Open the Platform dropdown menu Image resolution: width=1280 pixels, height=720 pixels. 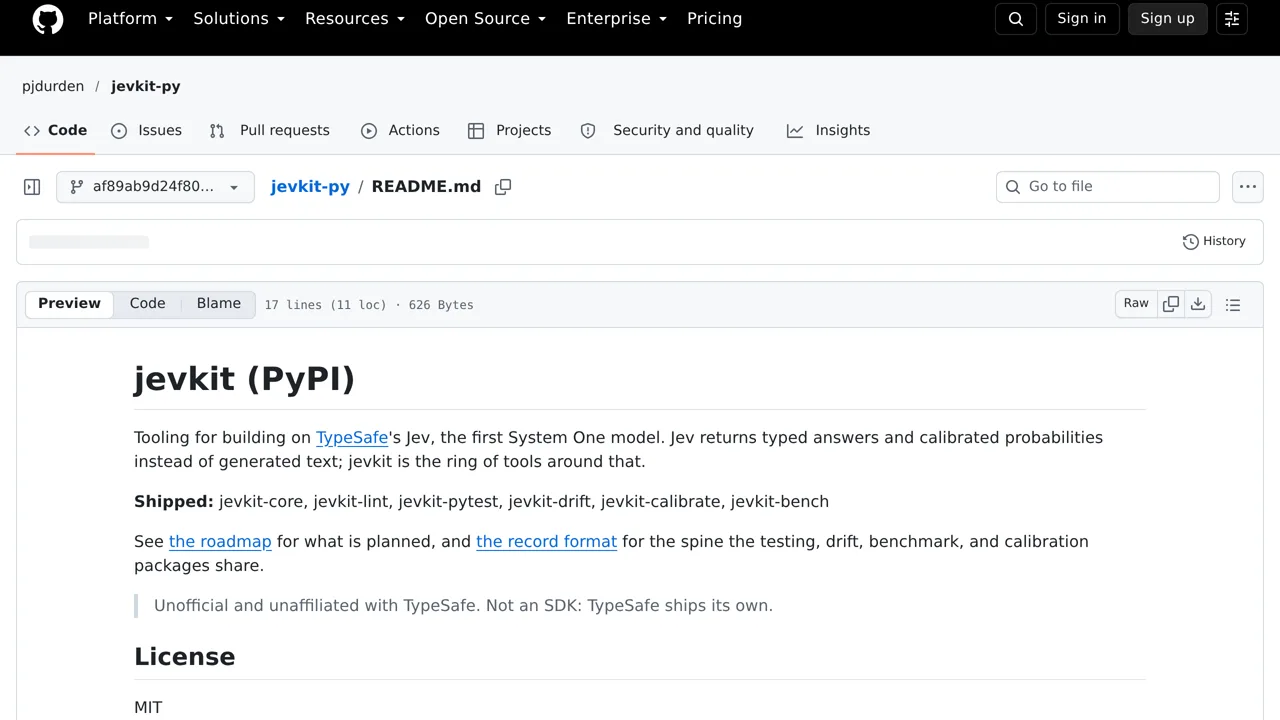pos(130,19)
